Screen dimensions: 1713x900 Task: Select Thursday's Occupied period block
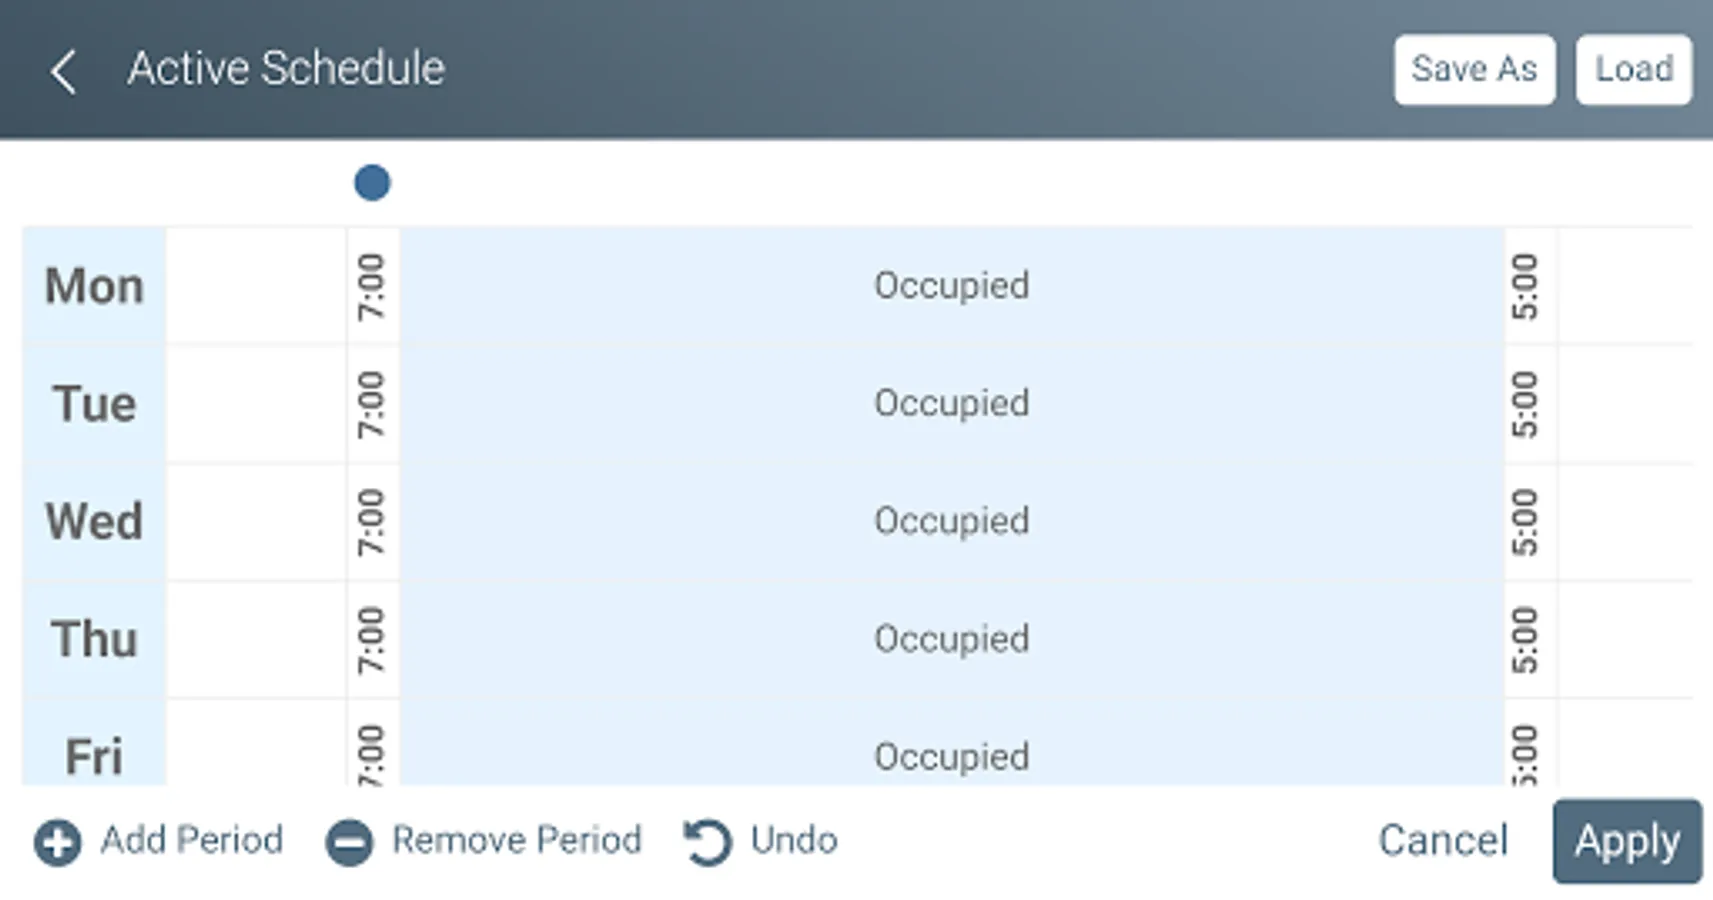click(x=951, y=640)
